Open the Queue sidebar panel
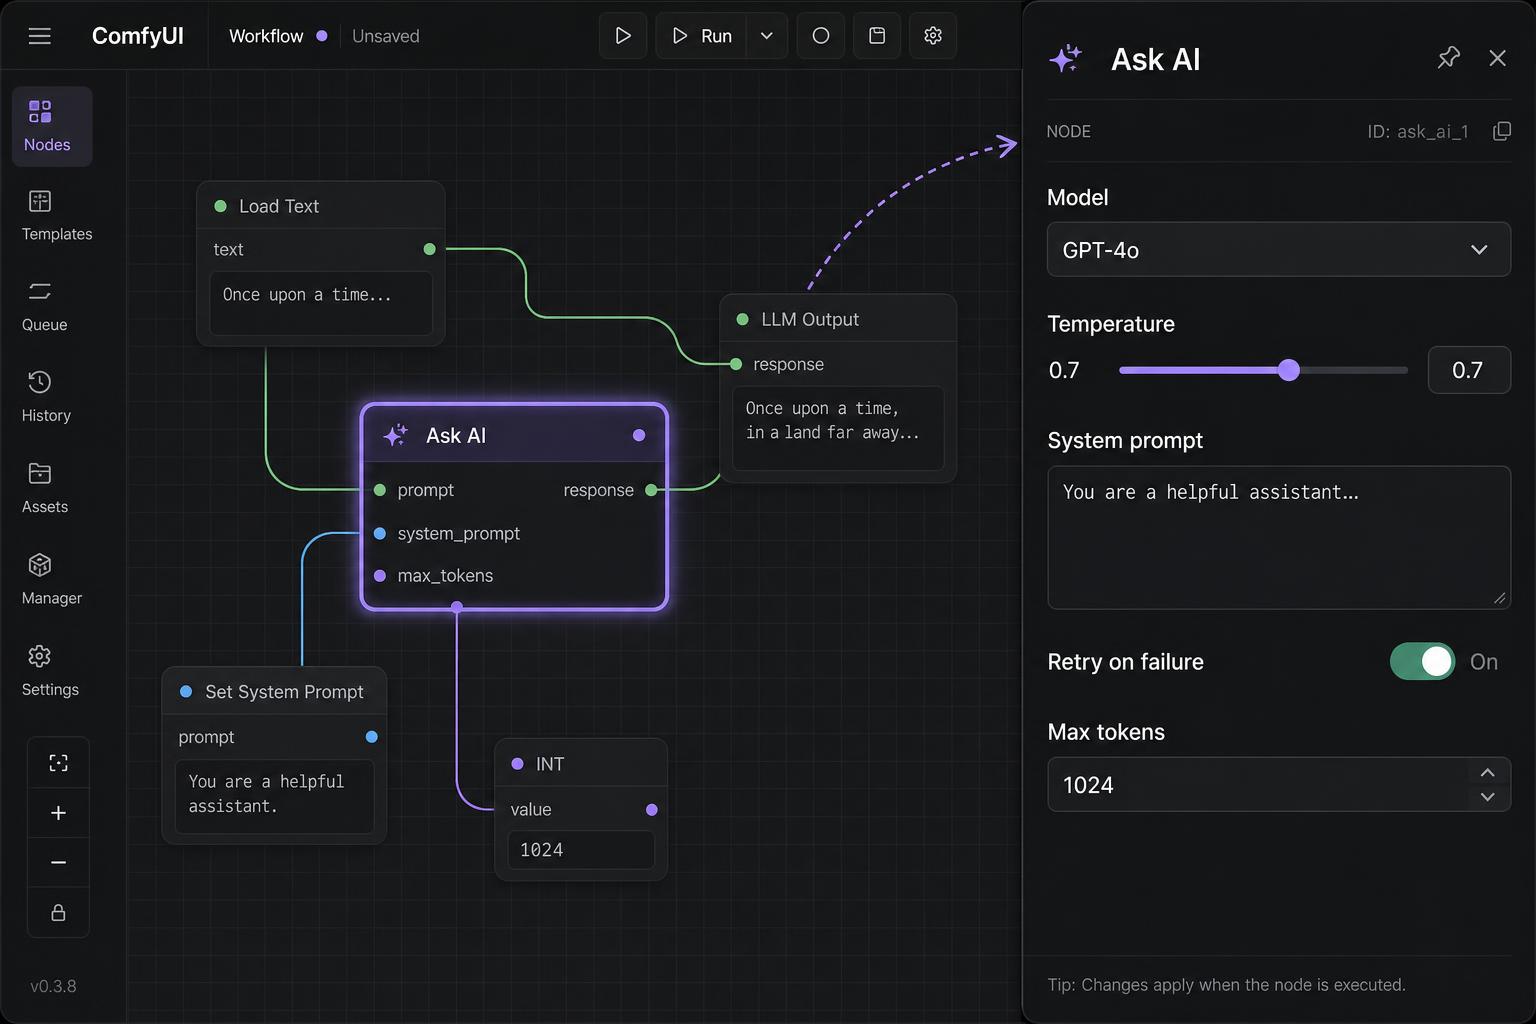 (x=45, y=307)
